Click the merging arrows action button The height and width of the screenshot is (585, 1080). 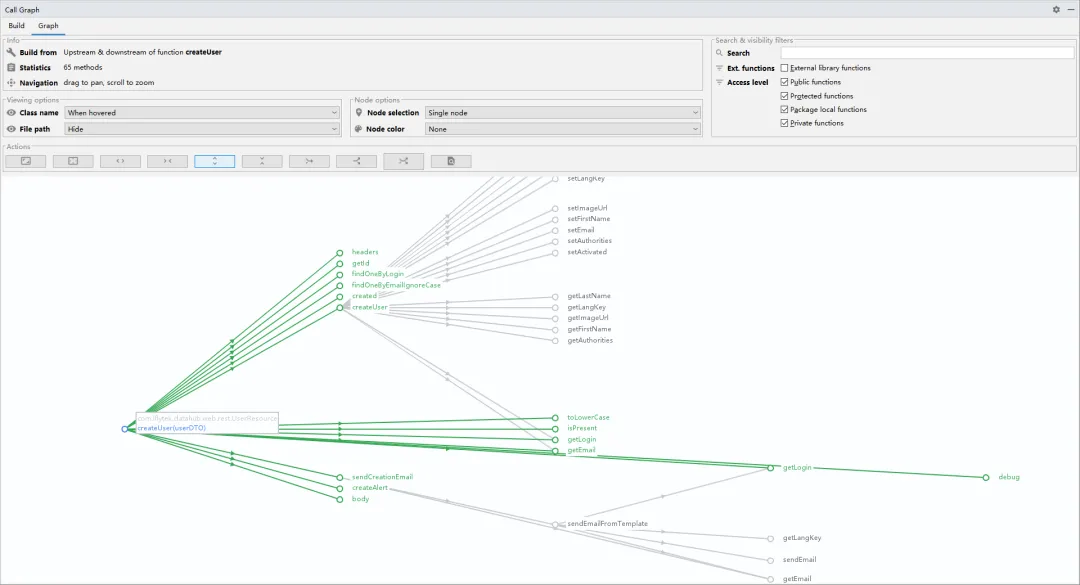point(309,161)
